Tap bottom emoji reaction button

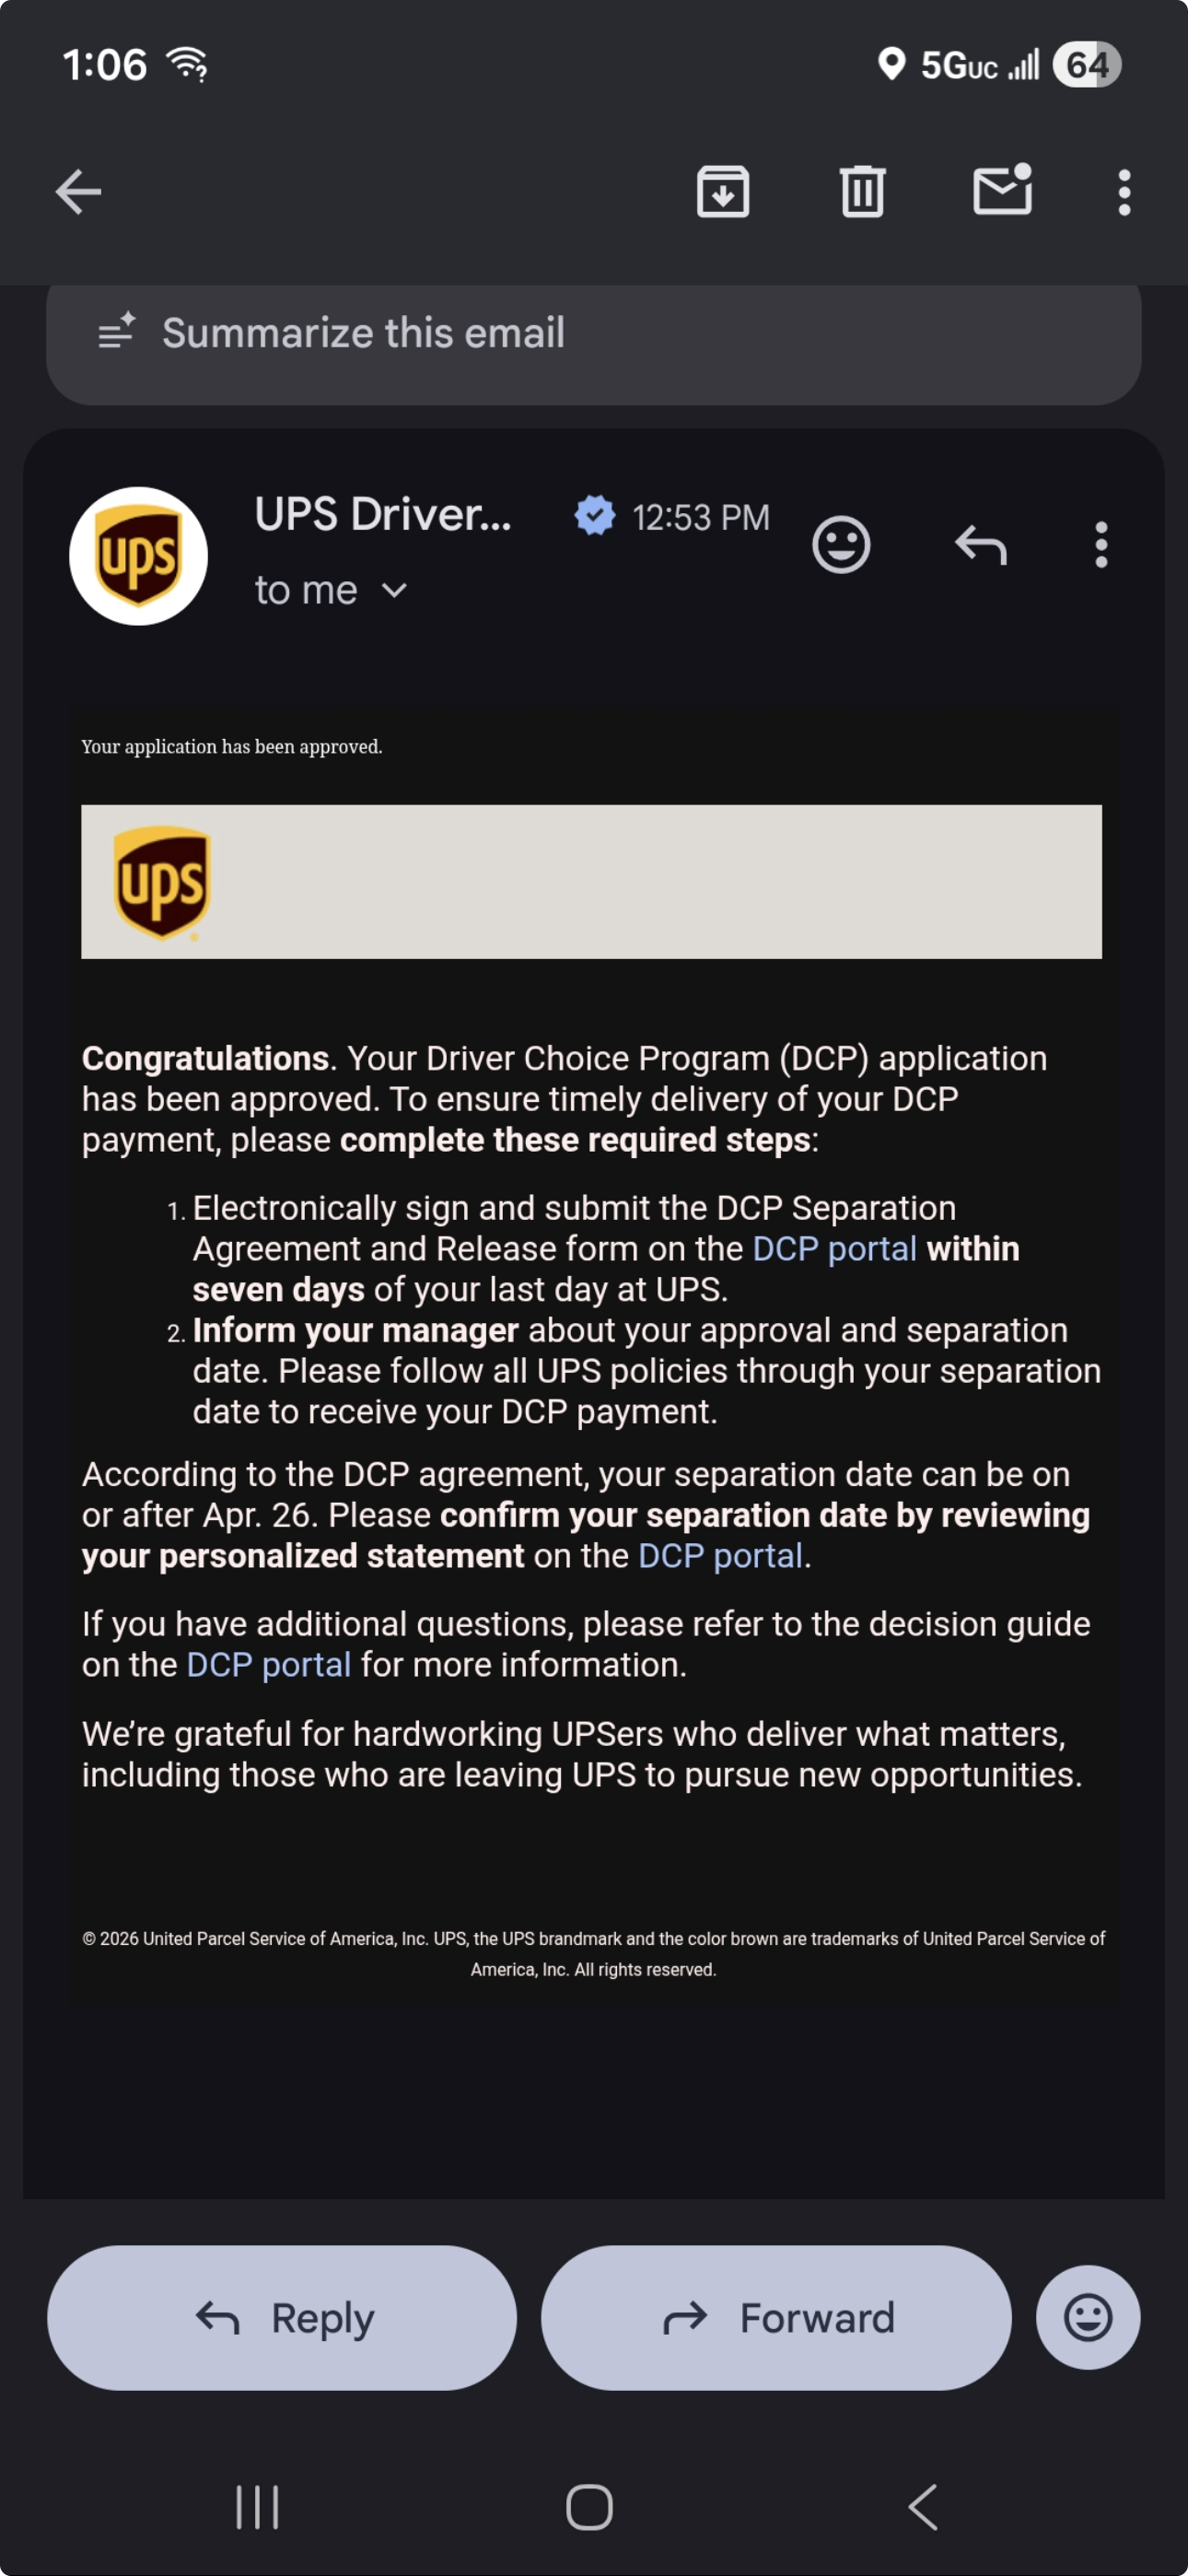coord(1087,2317)
